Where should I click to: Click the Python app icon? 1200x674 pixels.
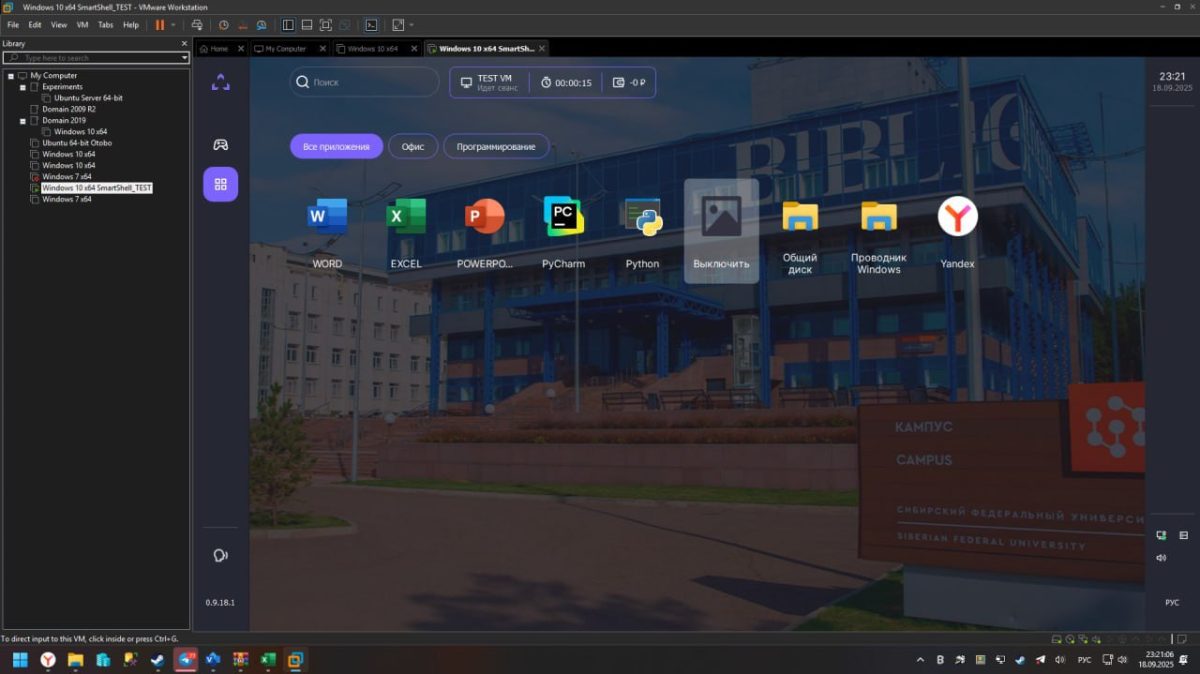642,217
